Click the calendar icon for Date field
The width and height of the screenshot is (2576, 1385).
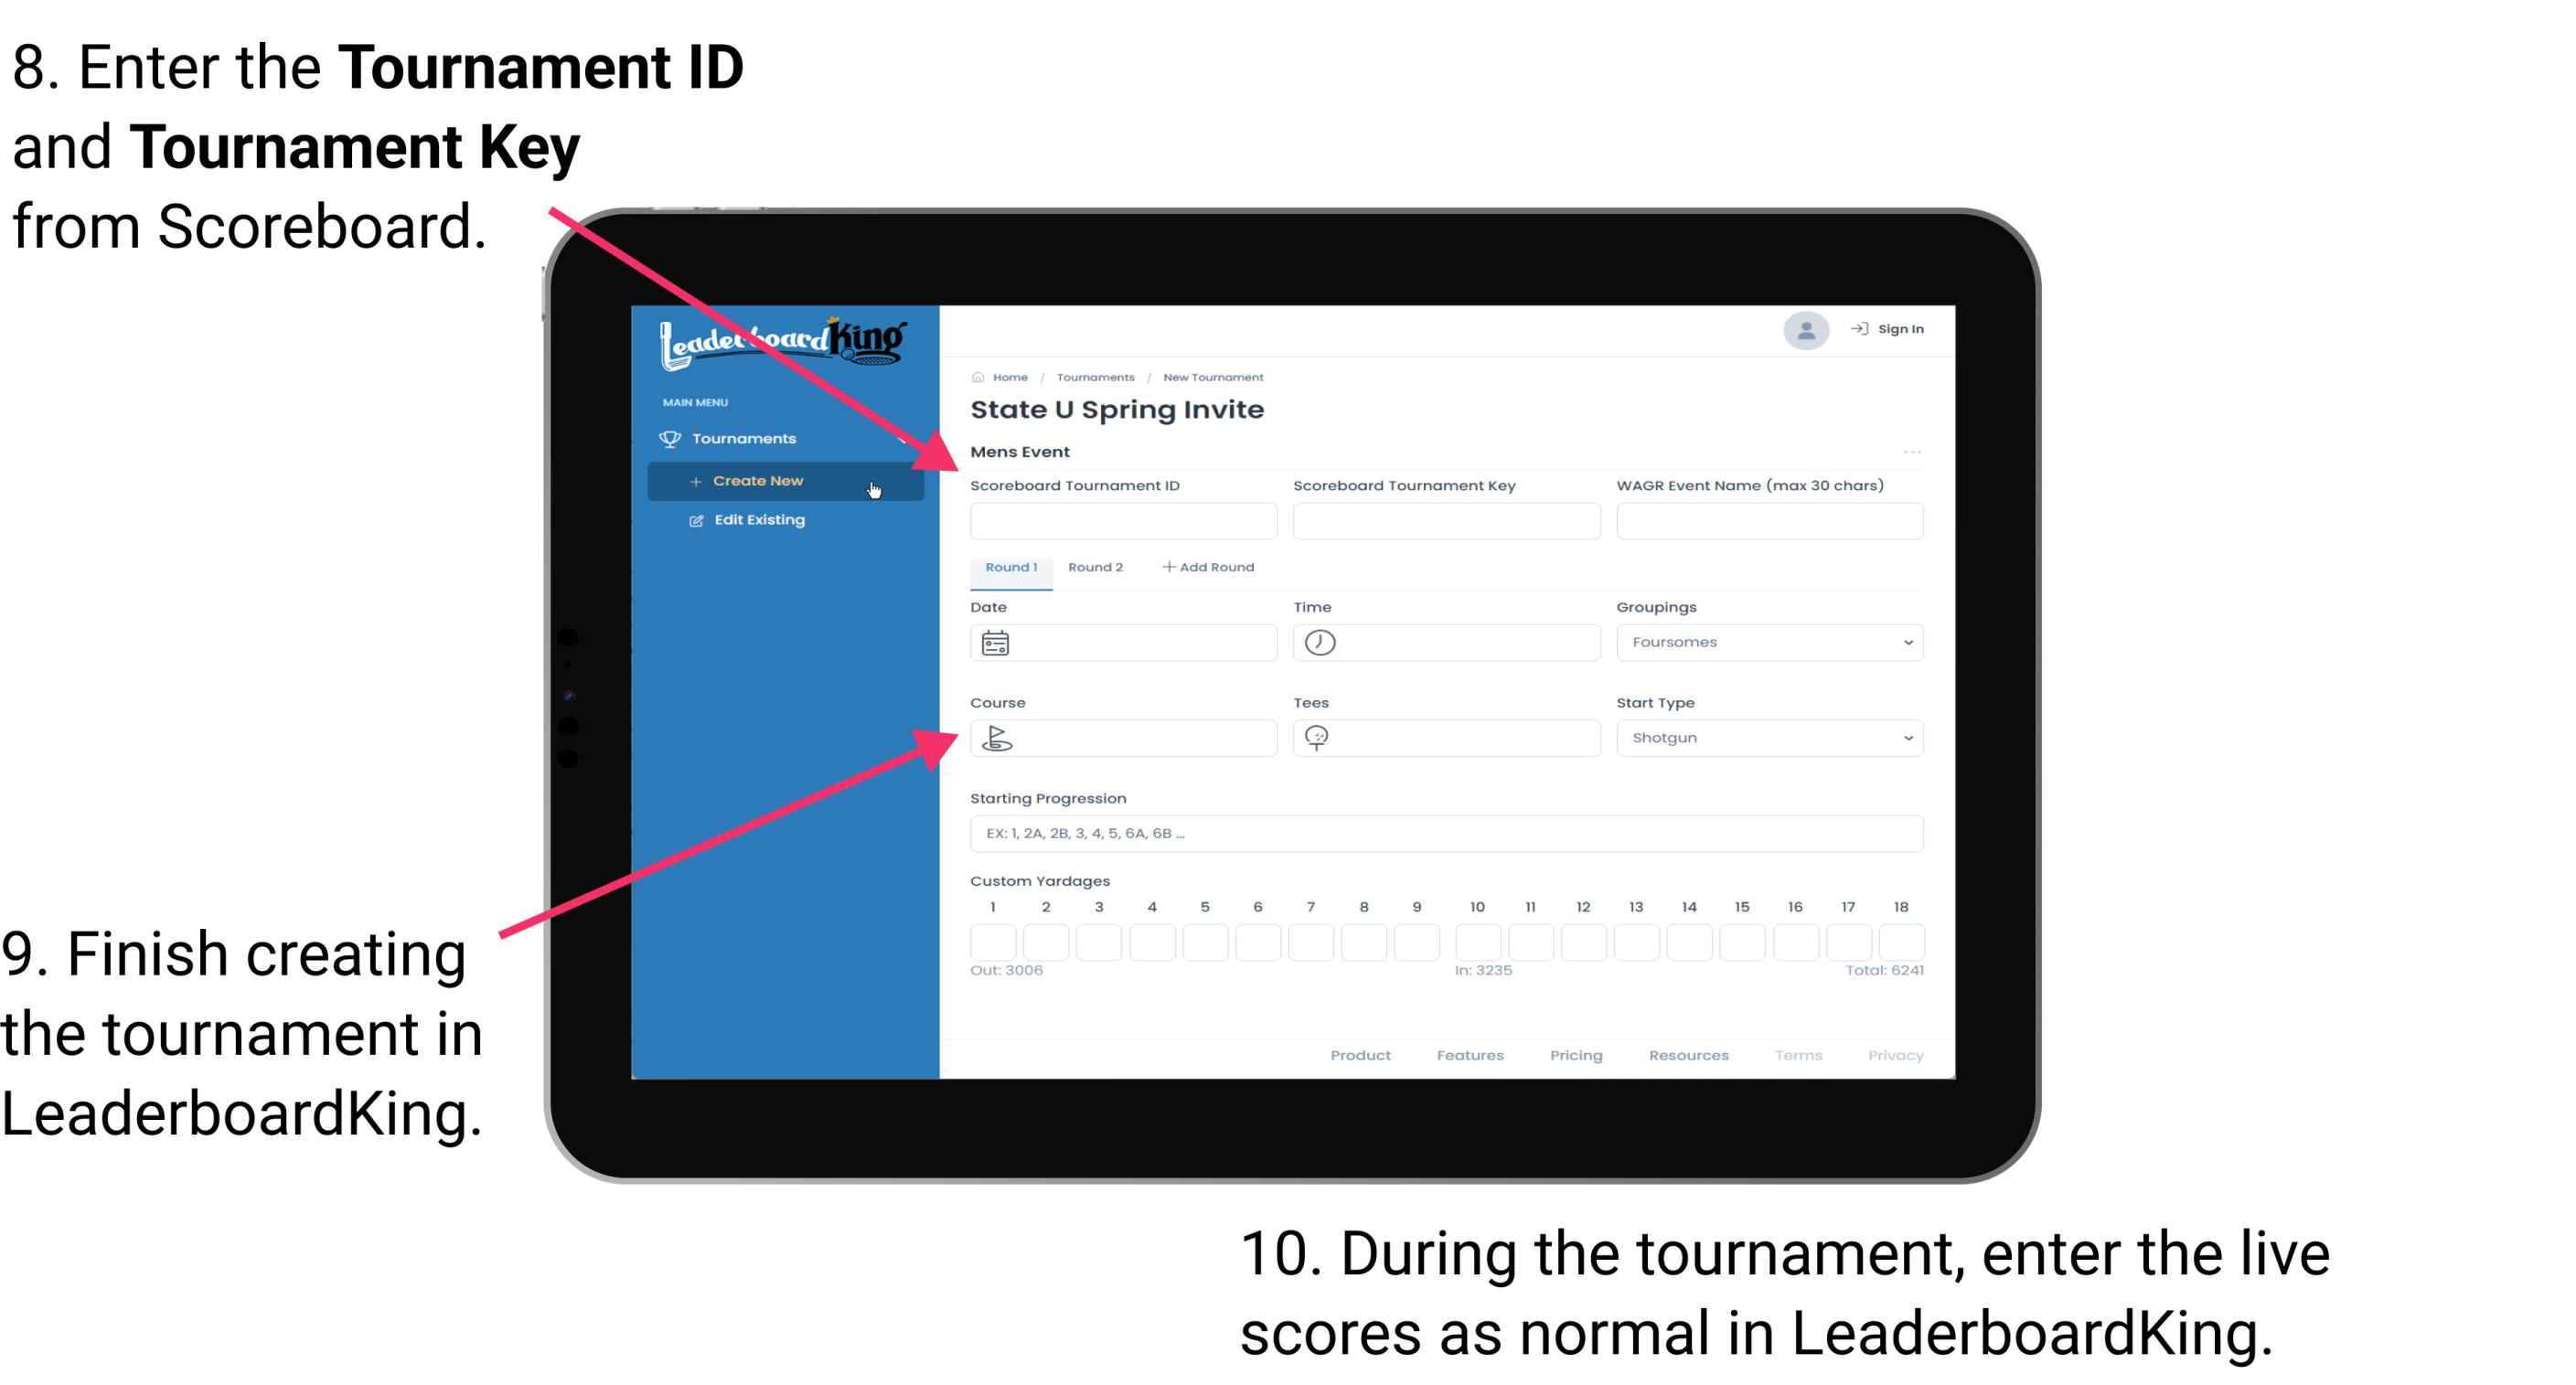click(996, 642)
